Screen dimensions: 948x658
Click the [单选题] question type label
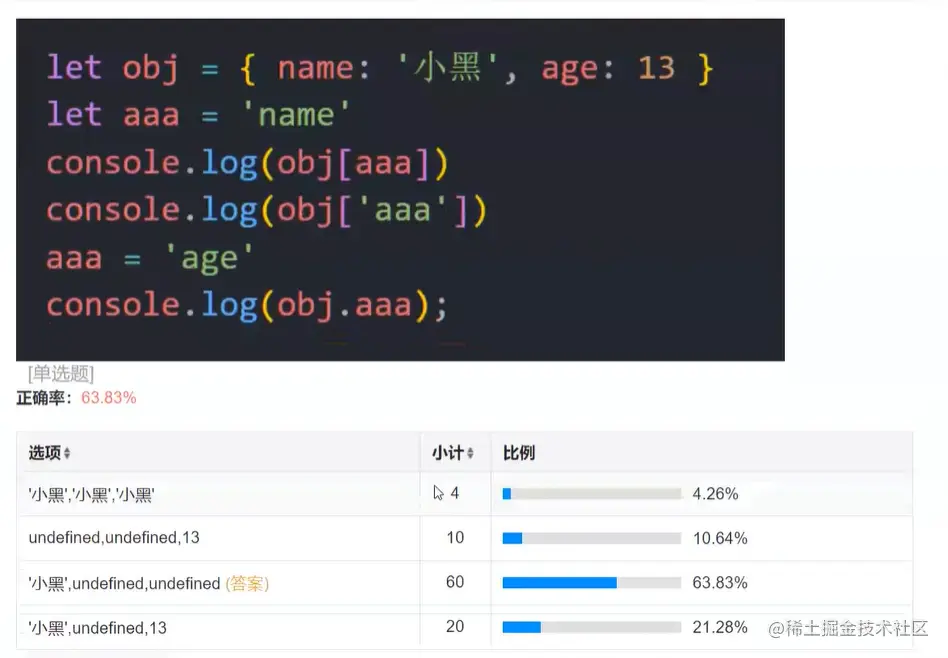pyautogui.click(x=61, y=374)
